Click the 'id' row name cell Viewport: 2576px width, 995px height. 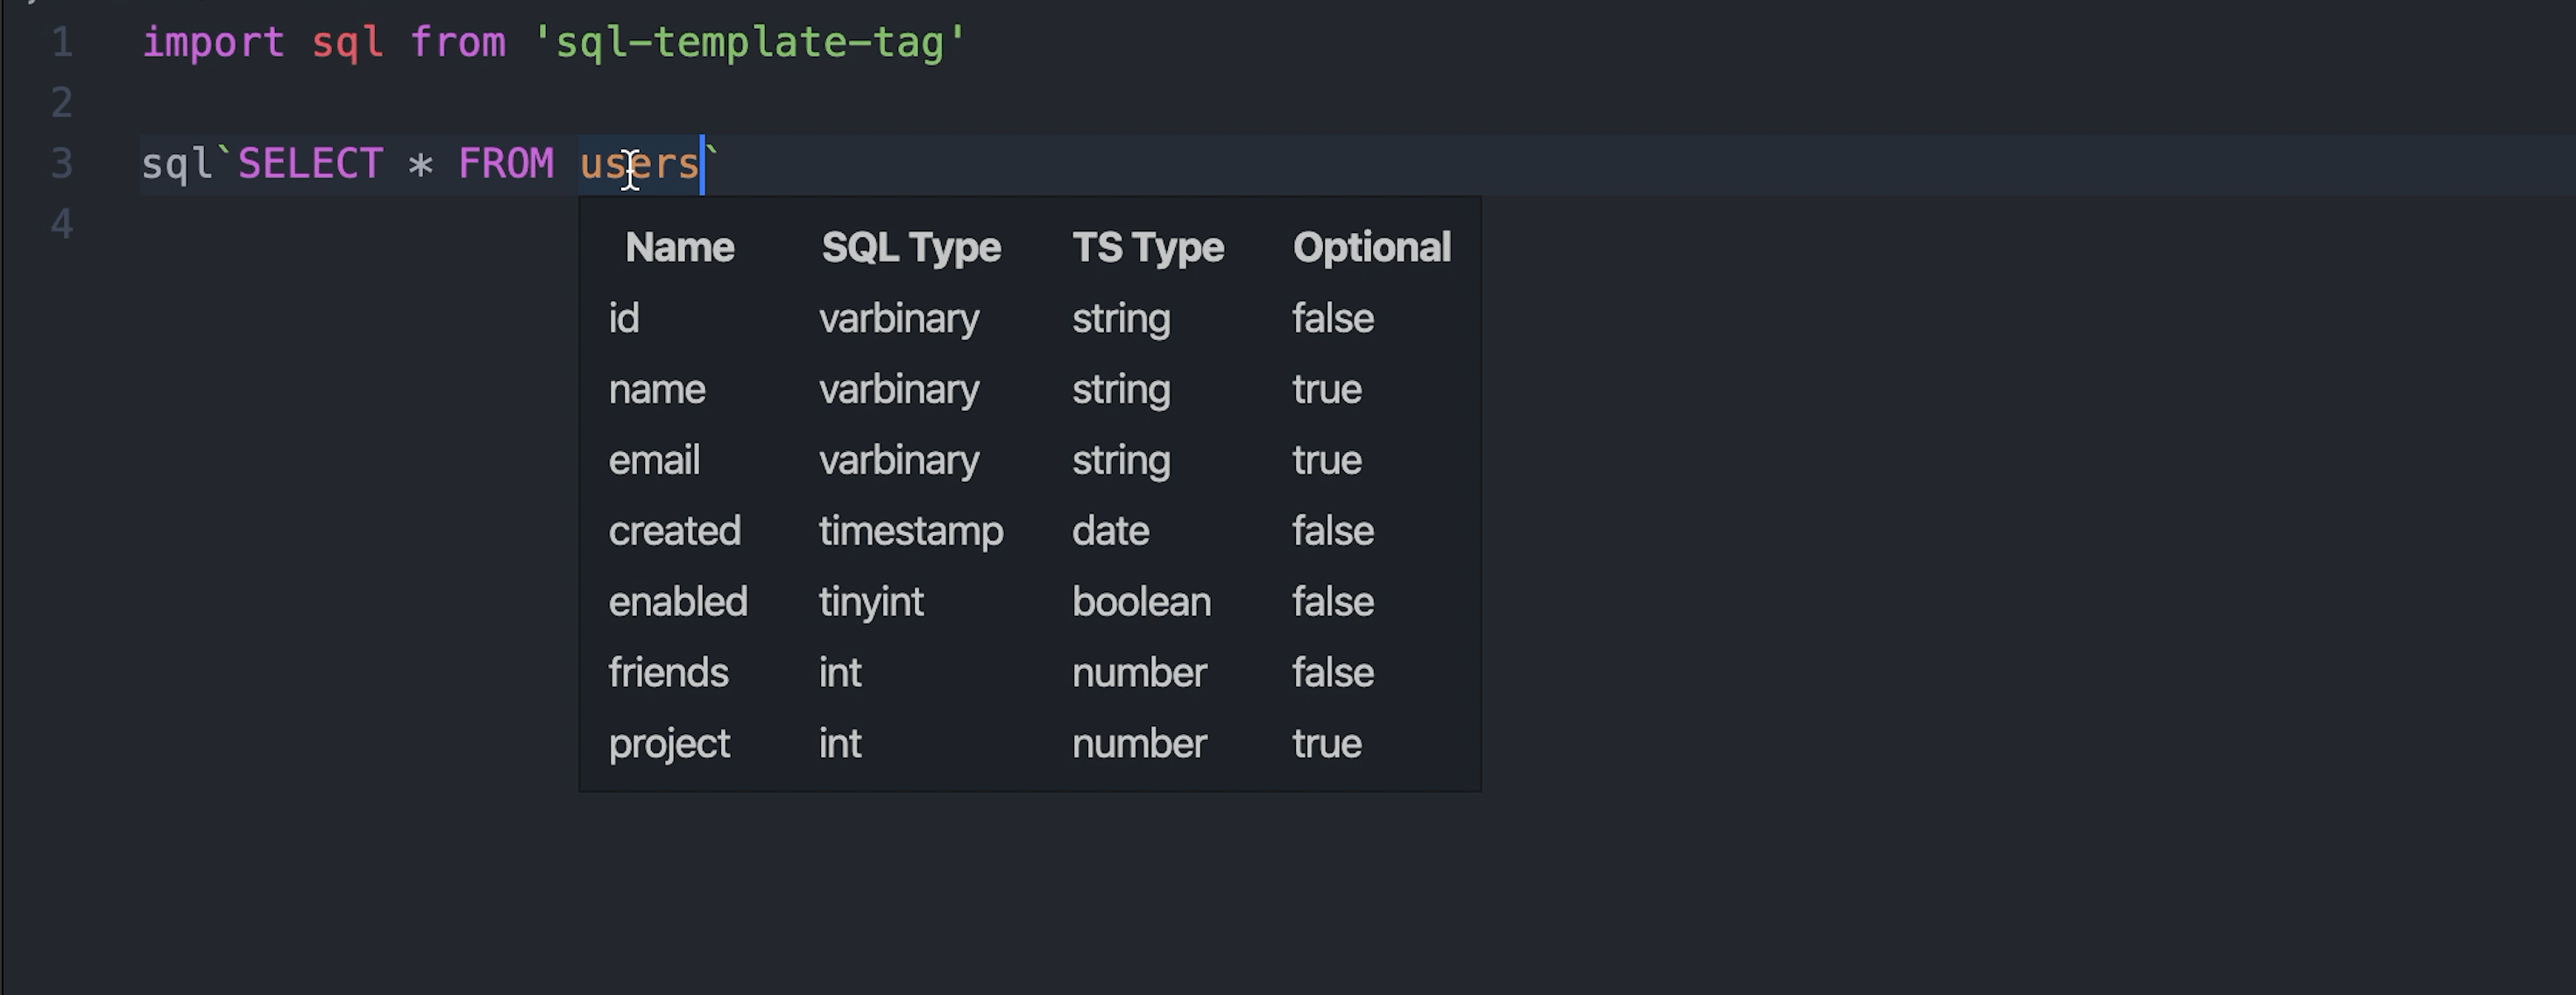tap(624, 318)
